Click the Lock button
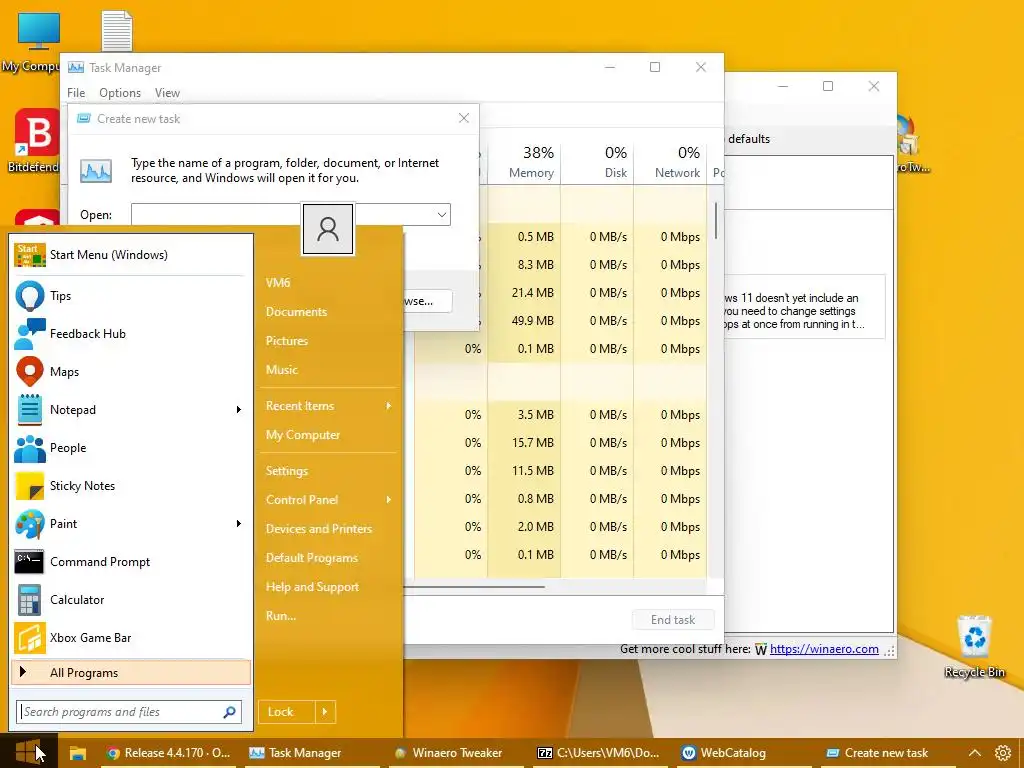 point(287,712)
